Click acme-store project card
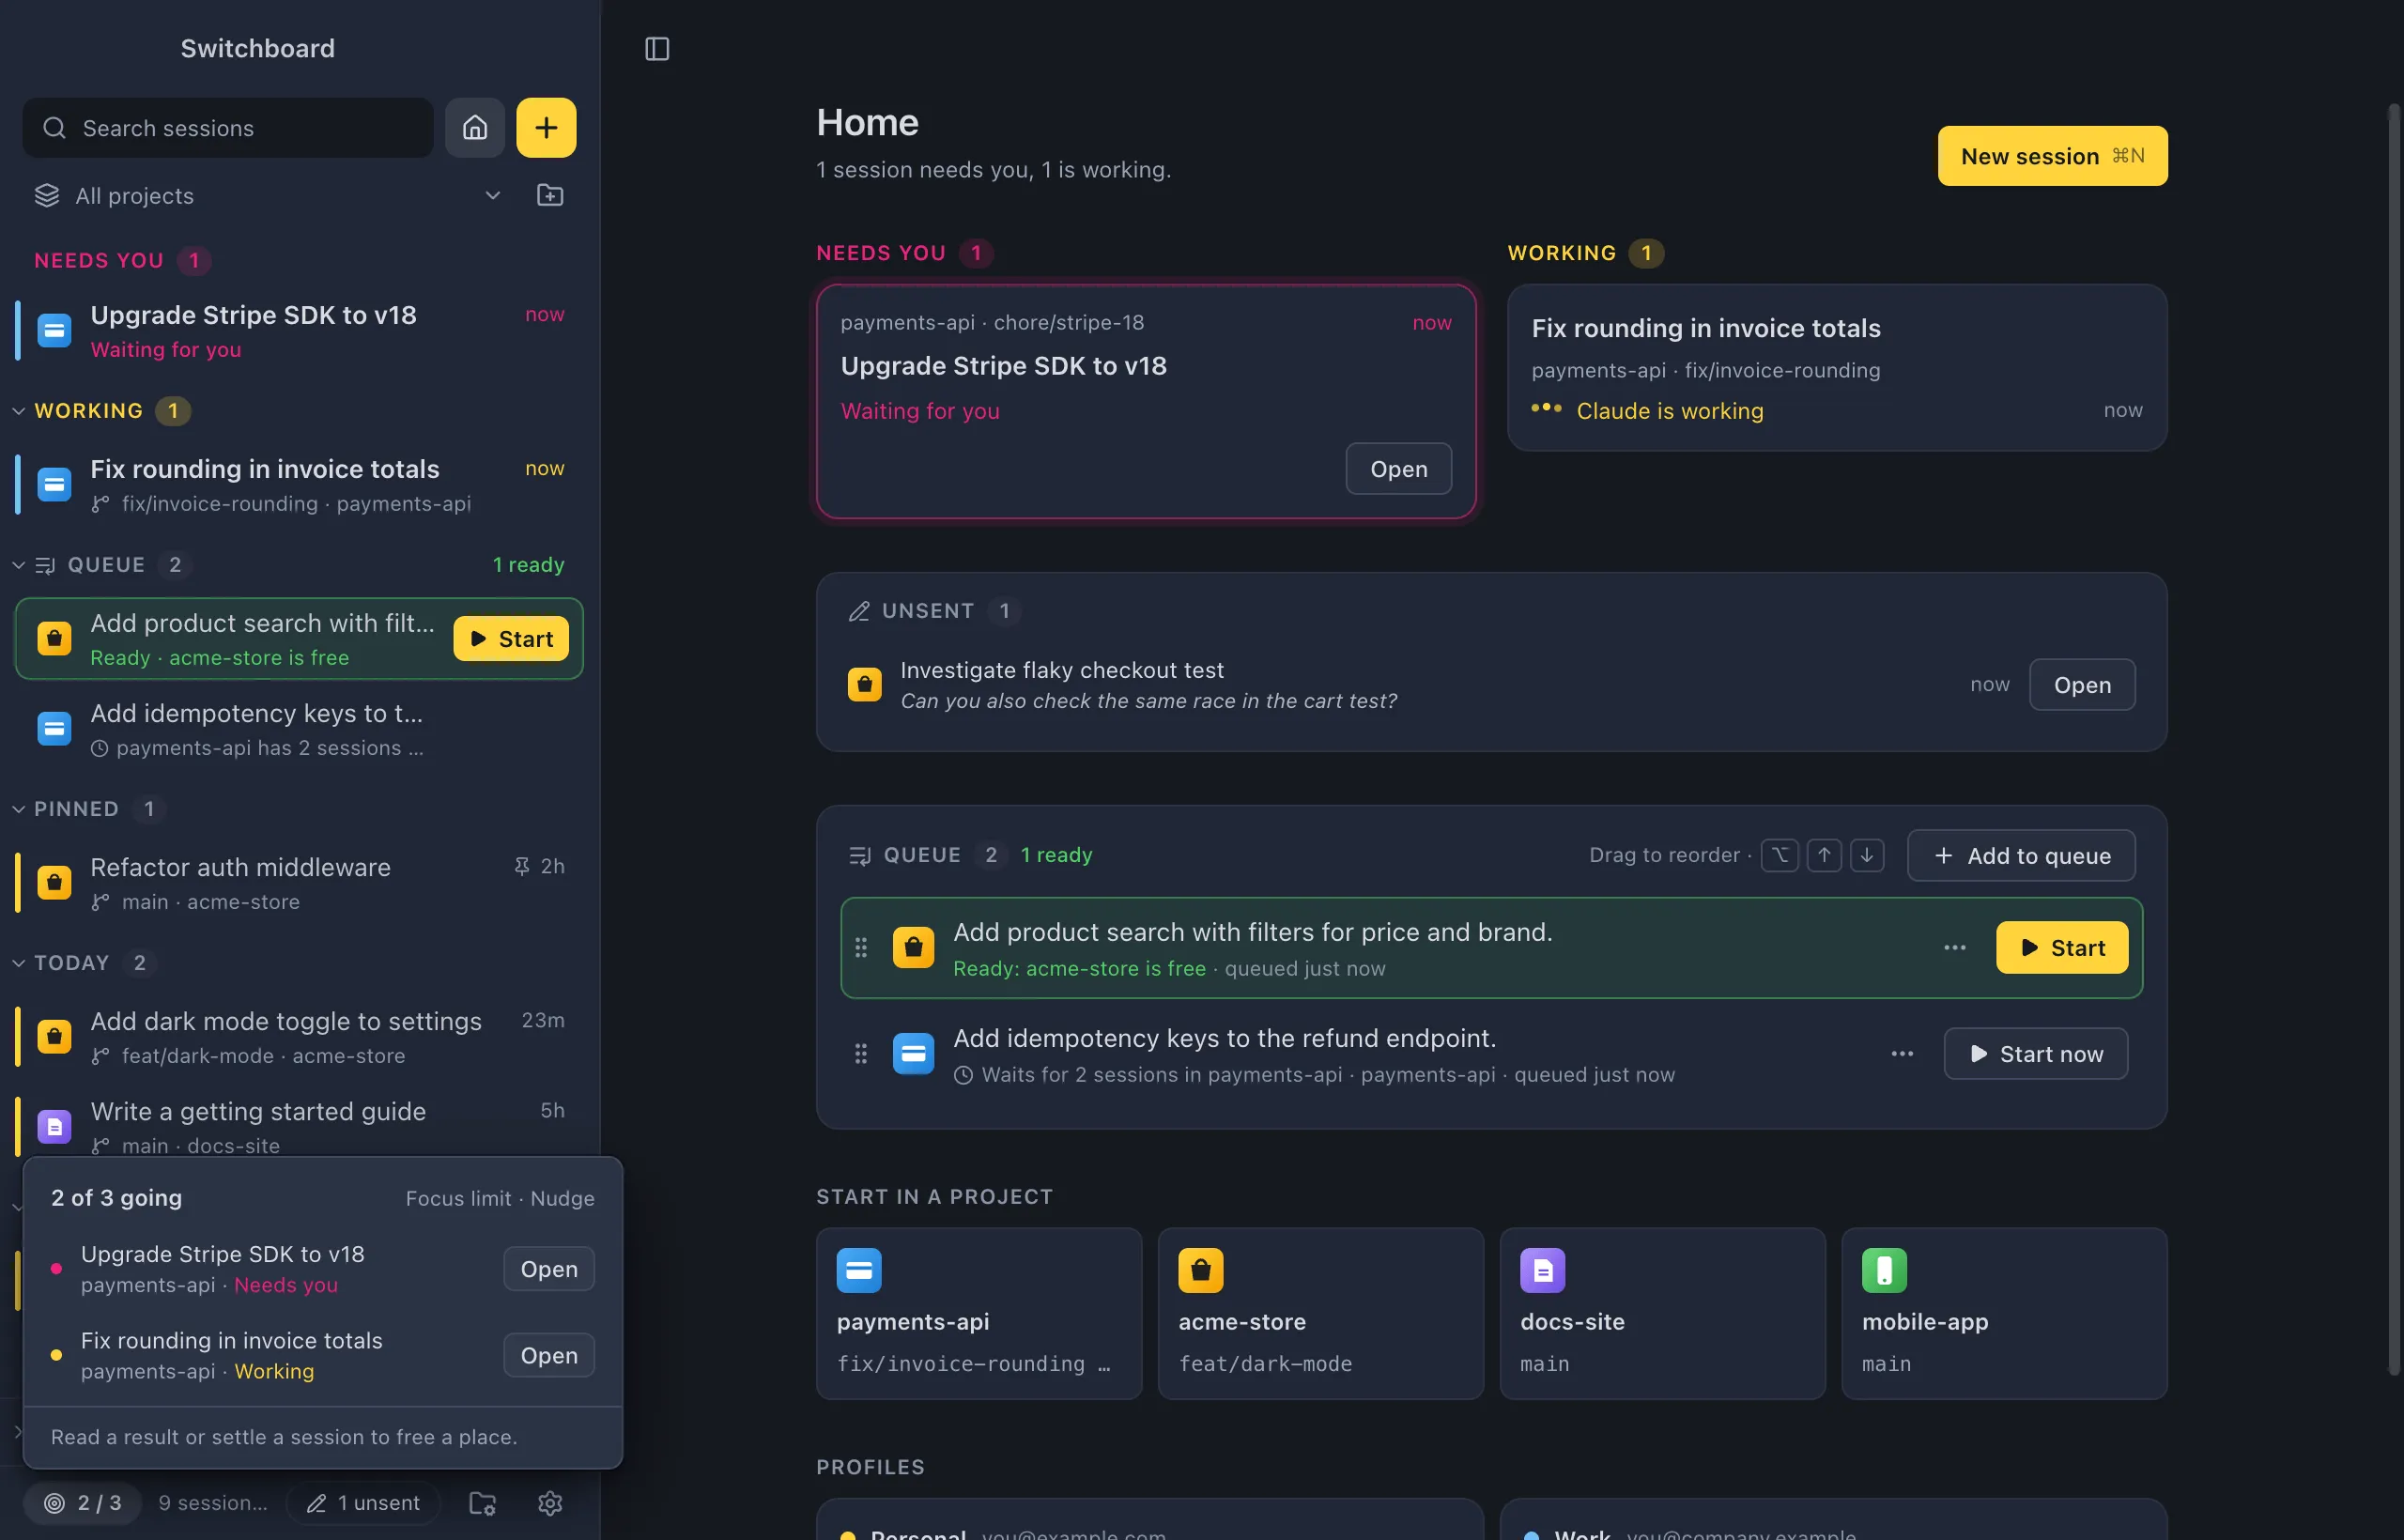The image size is (2404, 1540). 1320,1313
